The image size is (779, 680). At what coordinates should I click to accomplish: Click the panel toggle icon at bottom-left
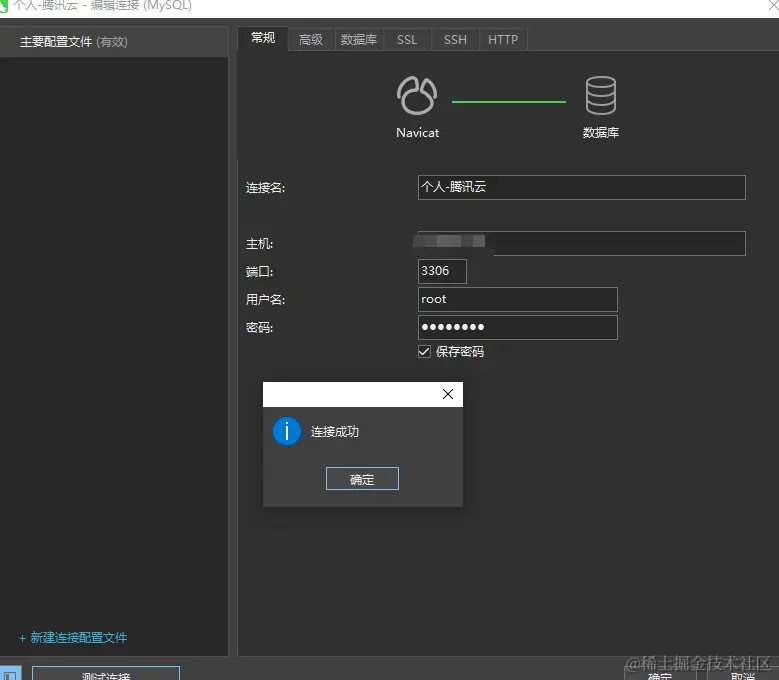[10, 674]
